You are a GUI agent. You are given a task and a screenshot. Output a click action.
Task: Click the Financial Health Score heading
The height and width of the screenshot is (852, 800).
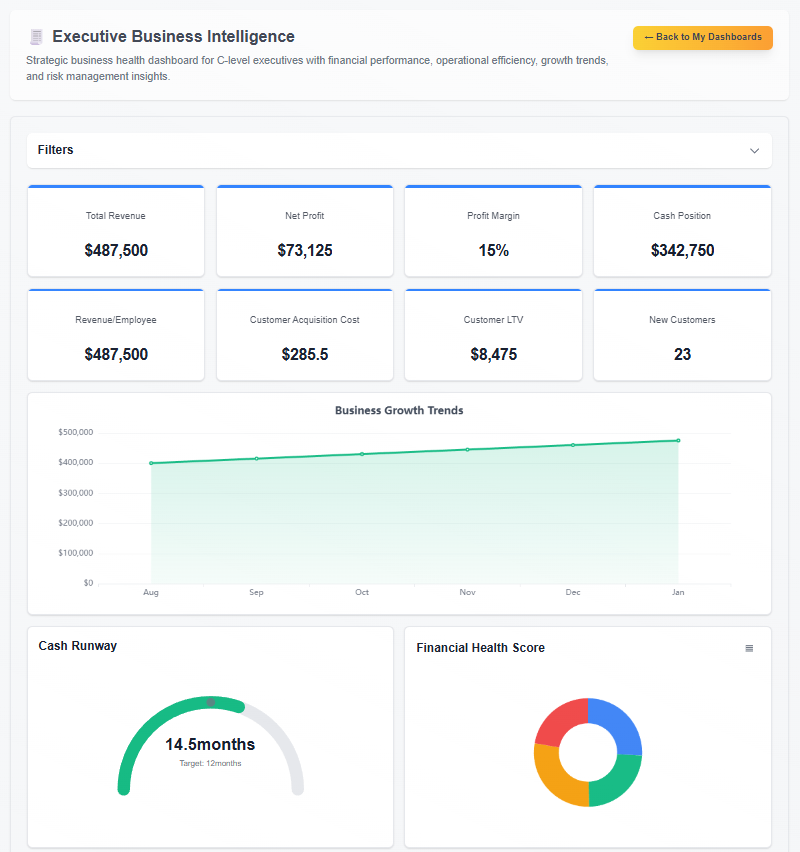(x=480, y=648)
